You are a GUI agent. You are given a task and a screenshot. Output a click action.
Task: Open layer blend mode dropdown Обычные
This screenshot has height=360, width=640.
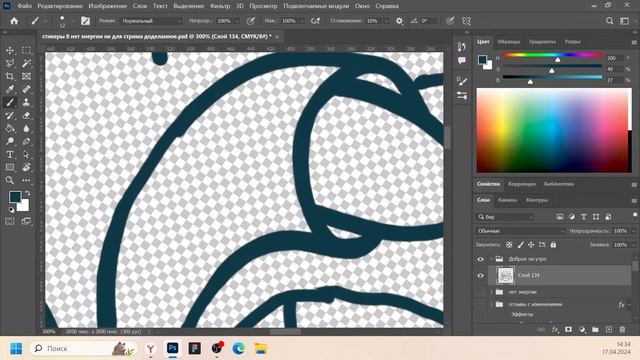tap(520, 231)
